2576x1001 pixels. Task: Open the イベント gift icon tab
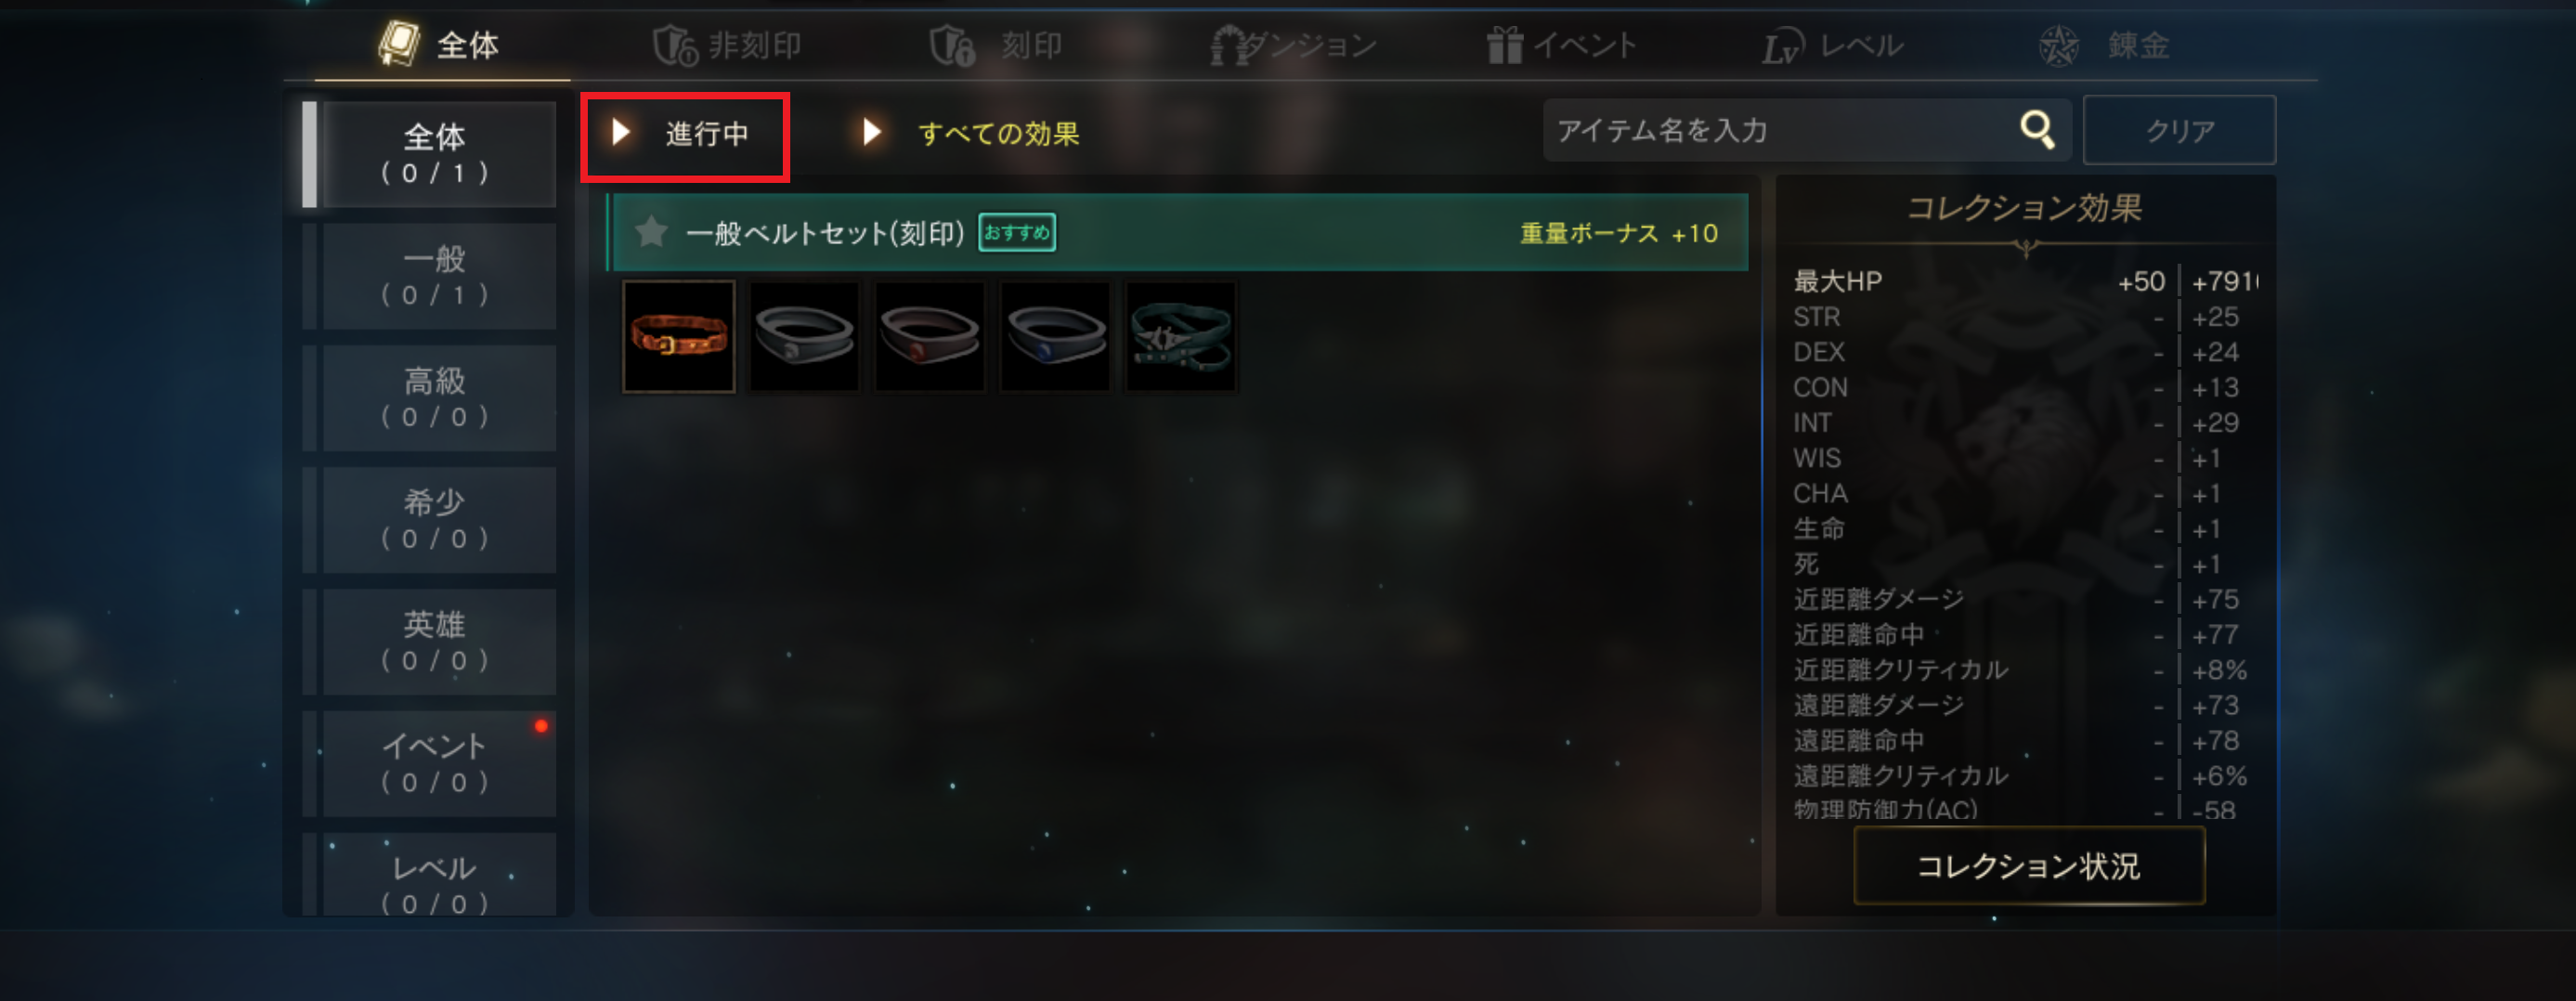tap(1561, 45)
